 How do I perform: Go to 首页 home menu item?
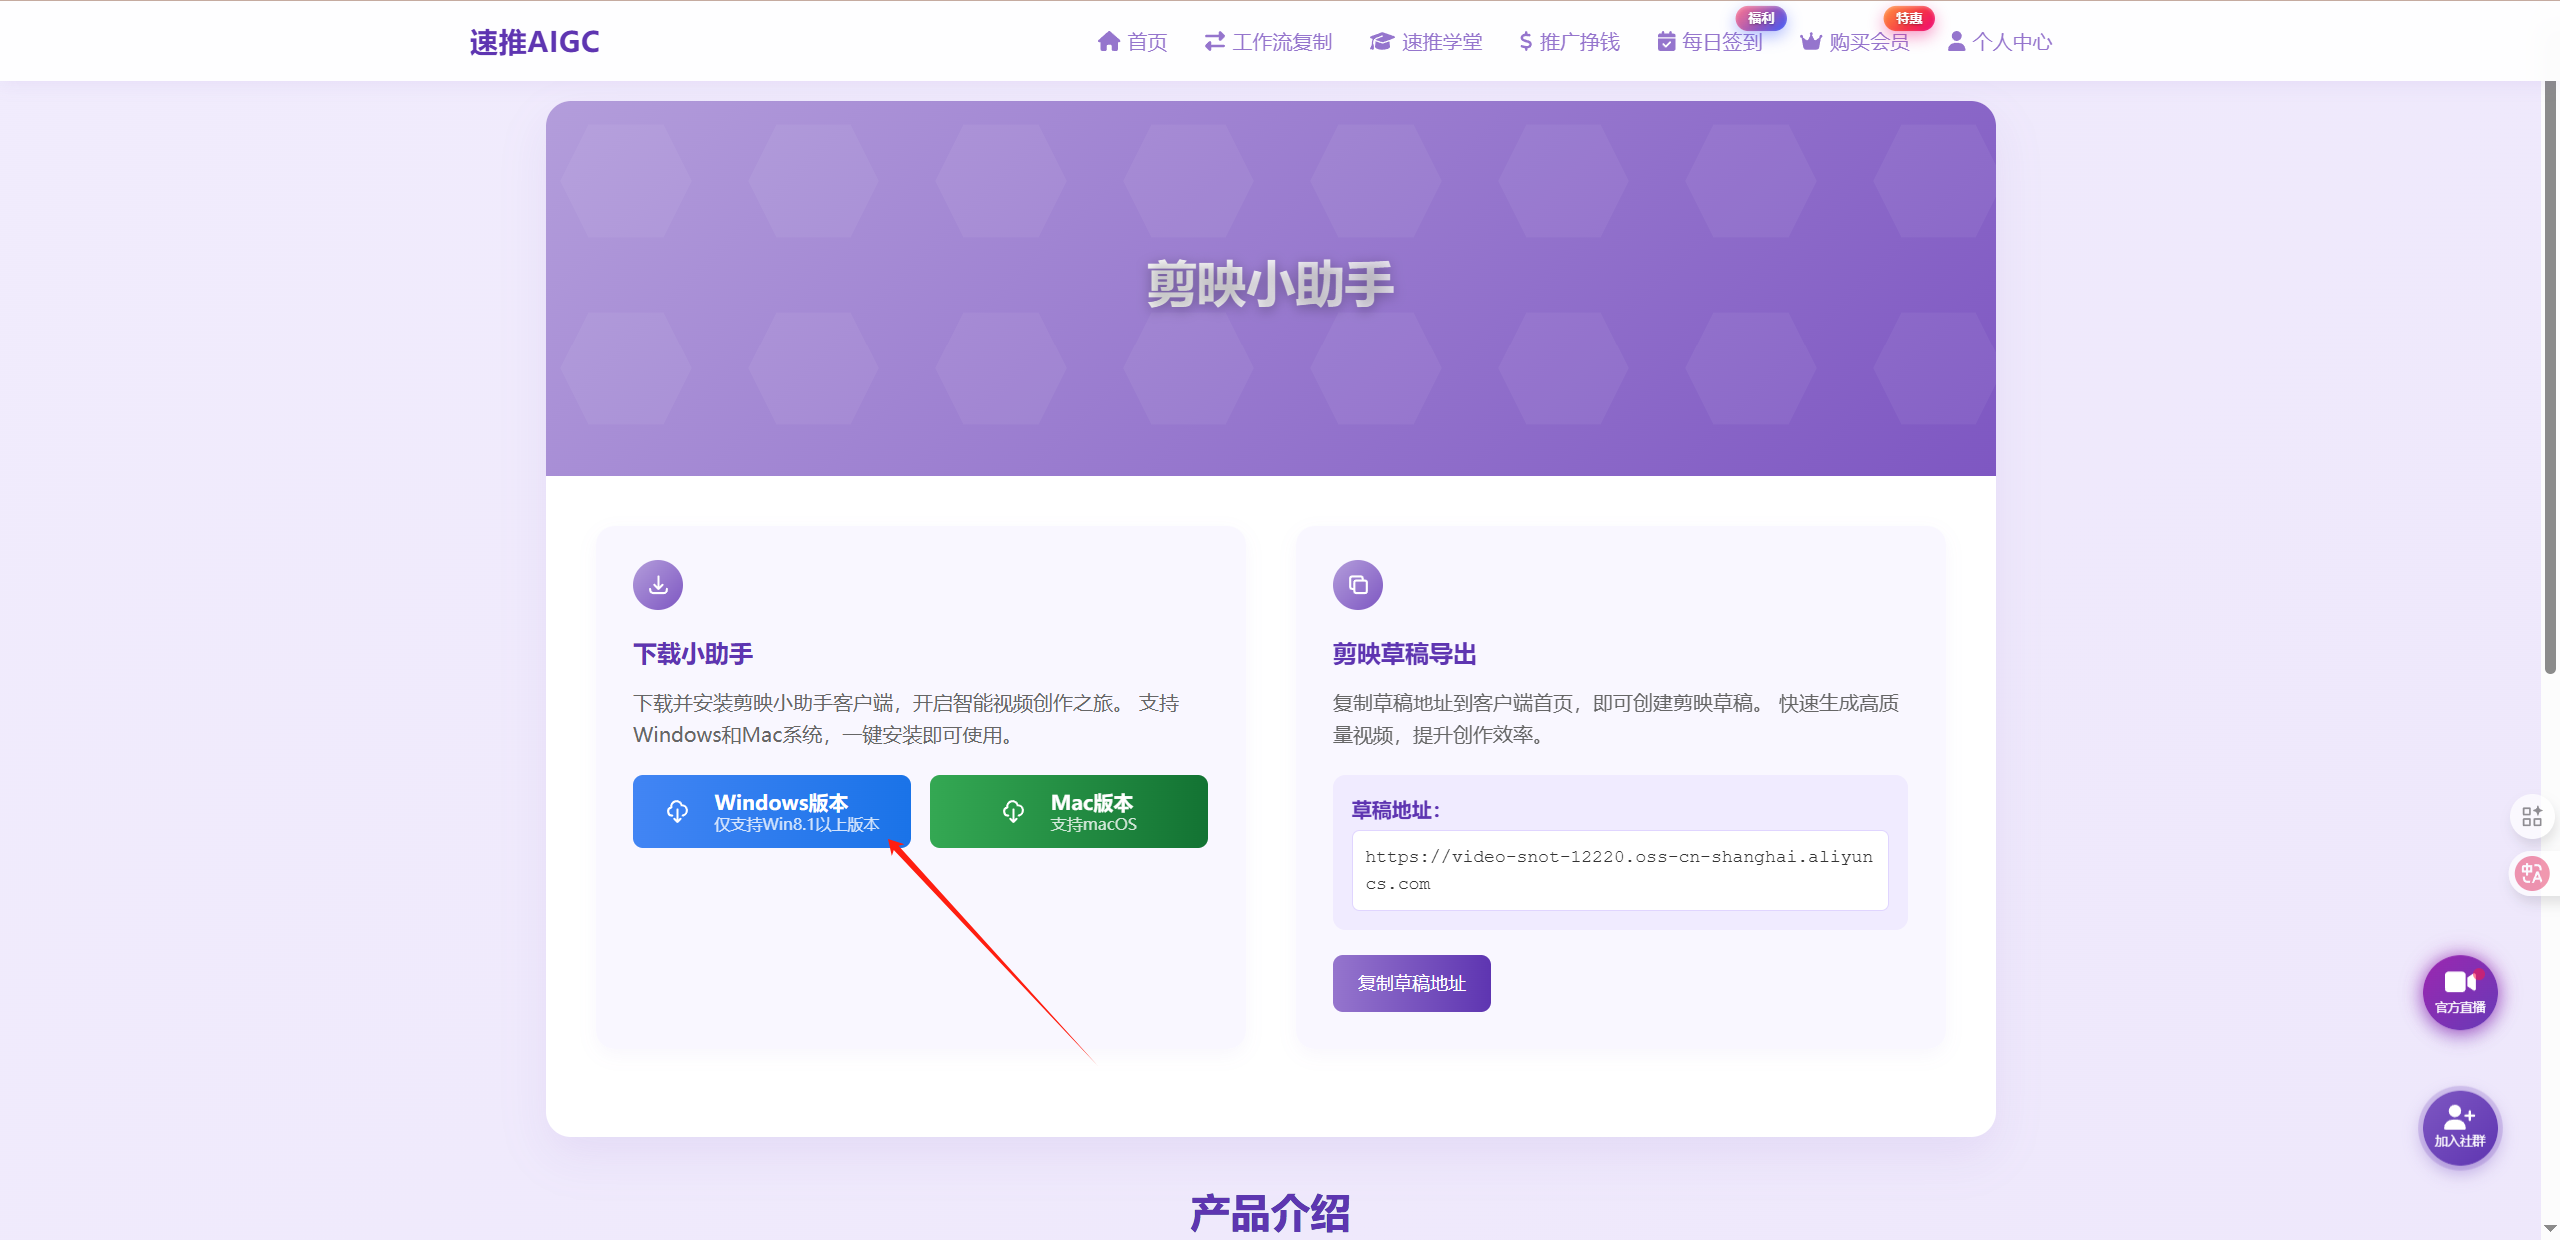click(1132, 42)
